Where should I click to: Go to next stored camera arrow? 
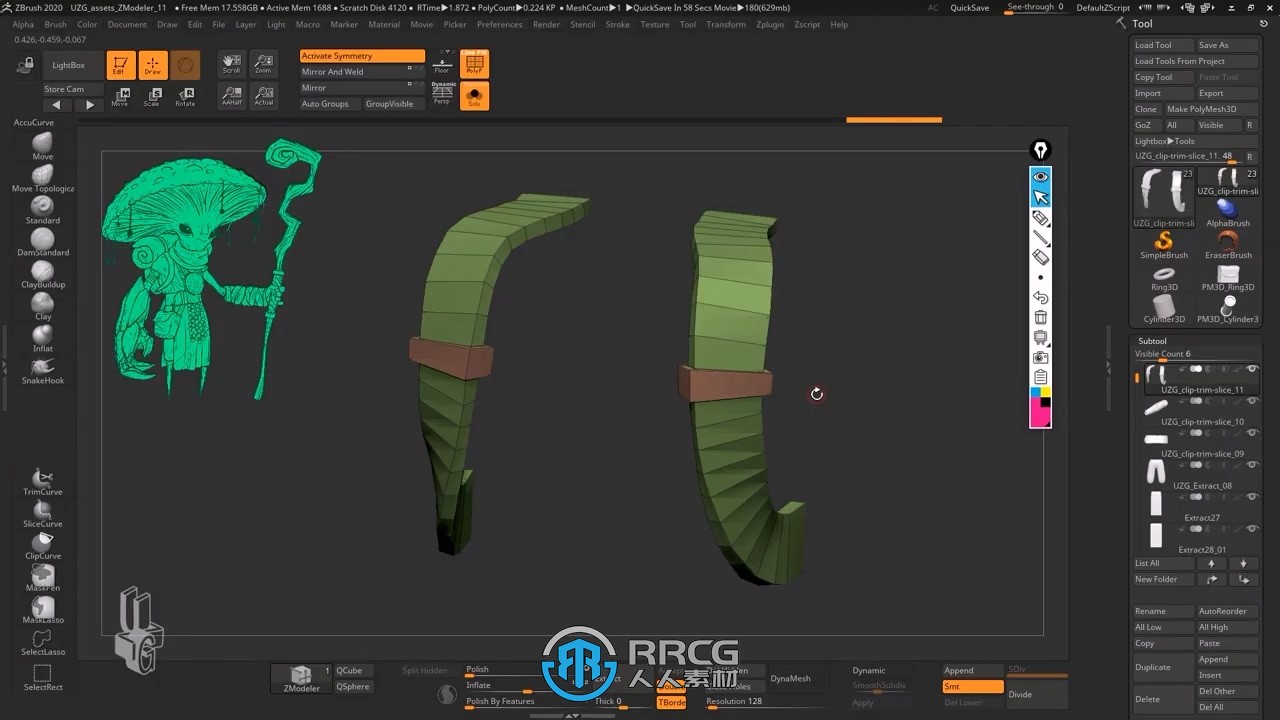[x=89, y=104]
